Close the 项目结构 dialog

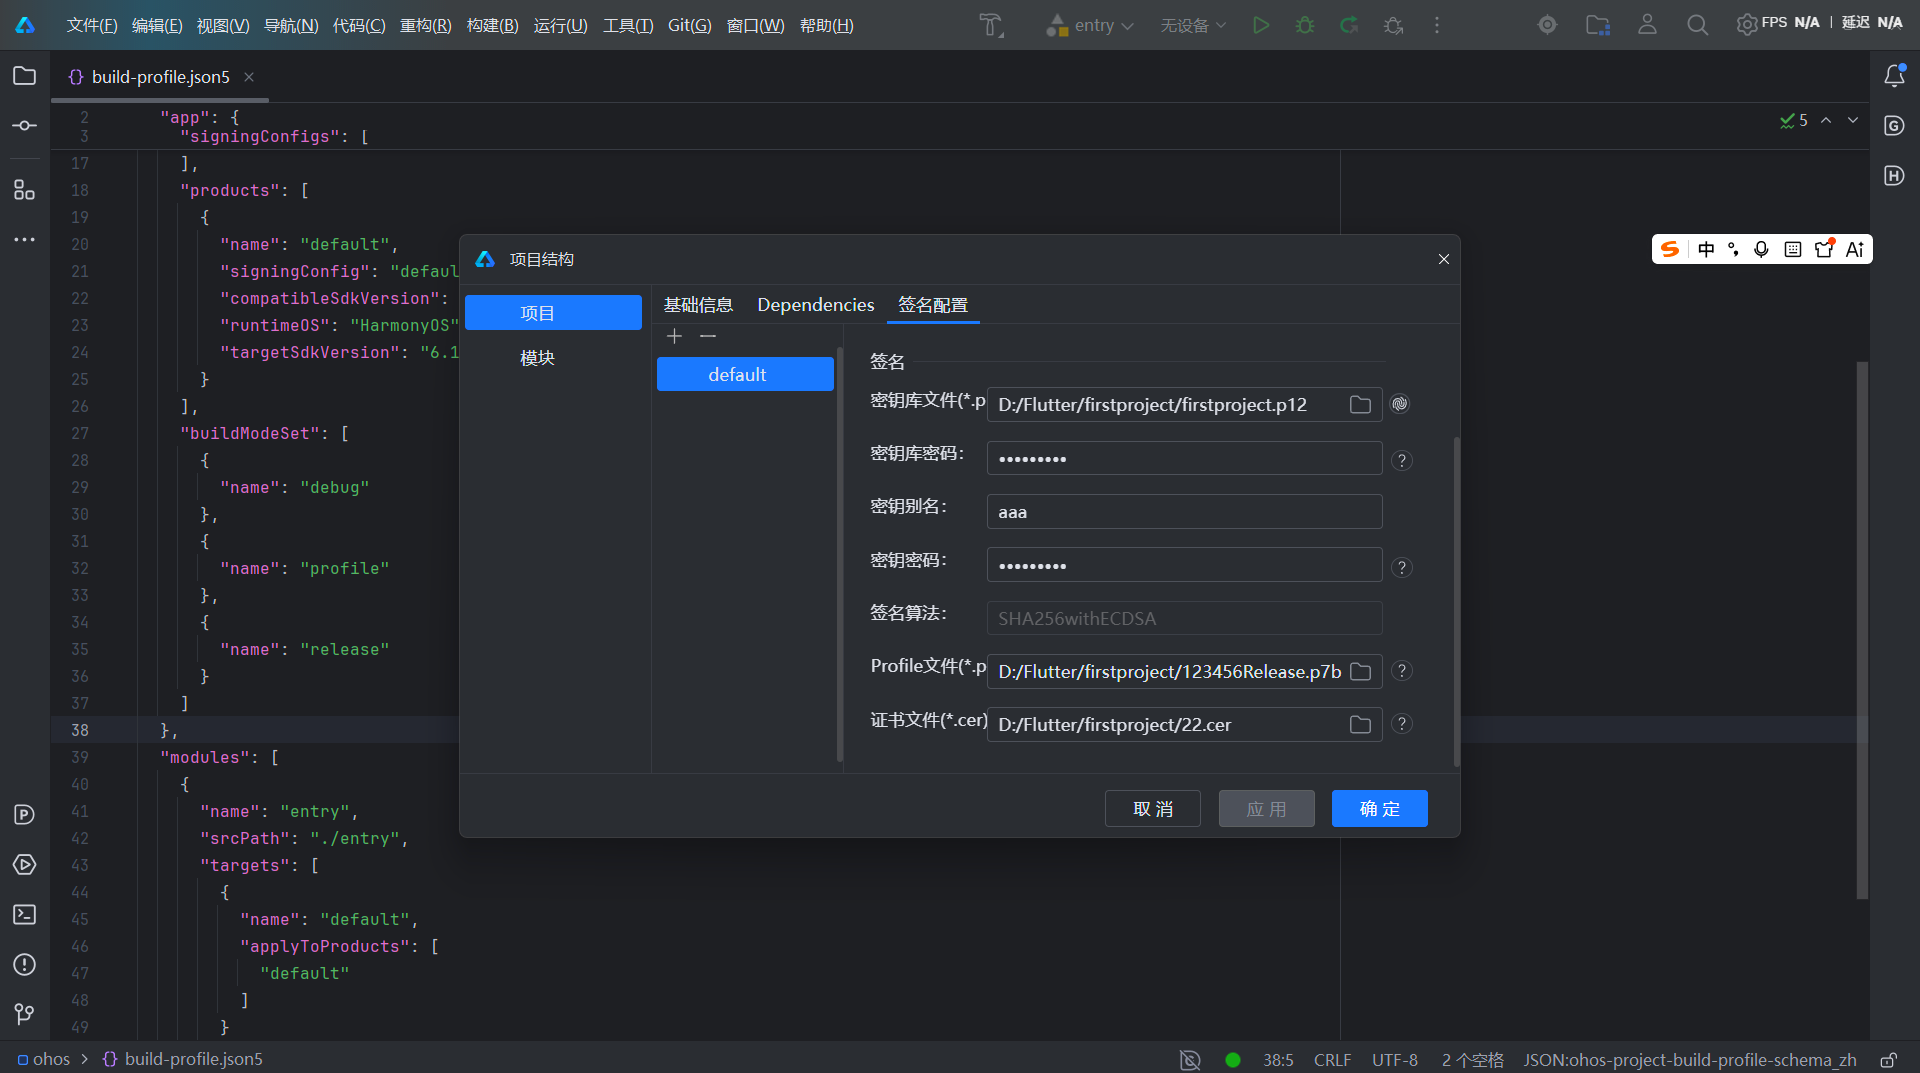1444,259
